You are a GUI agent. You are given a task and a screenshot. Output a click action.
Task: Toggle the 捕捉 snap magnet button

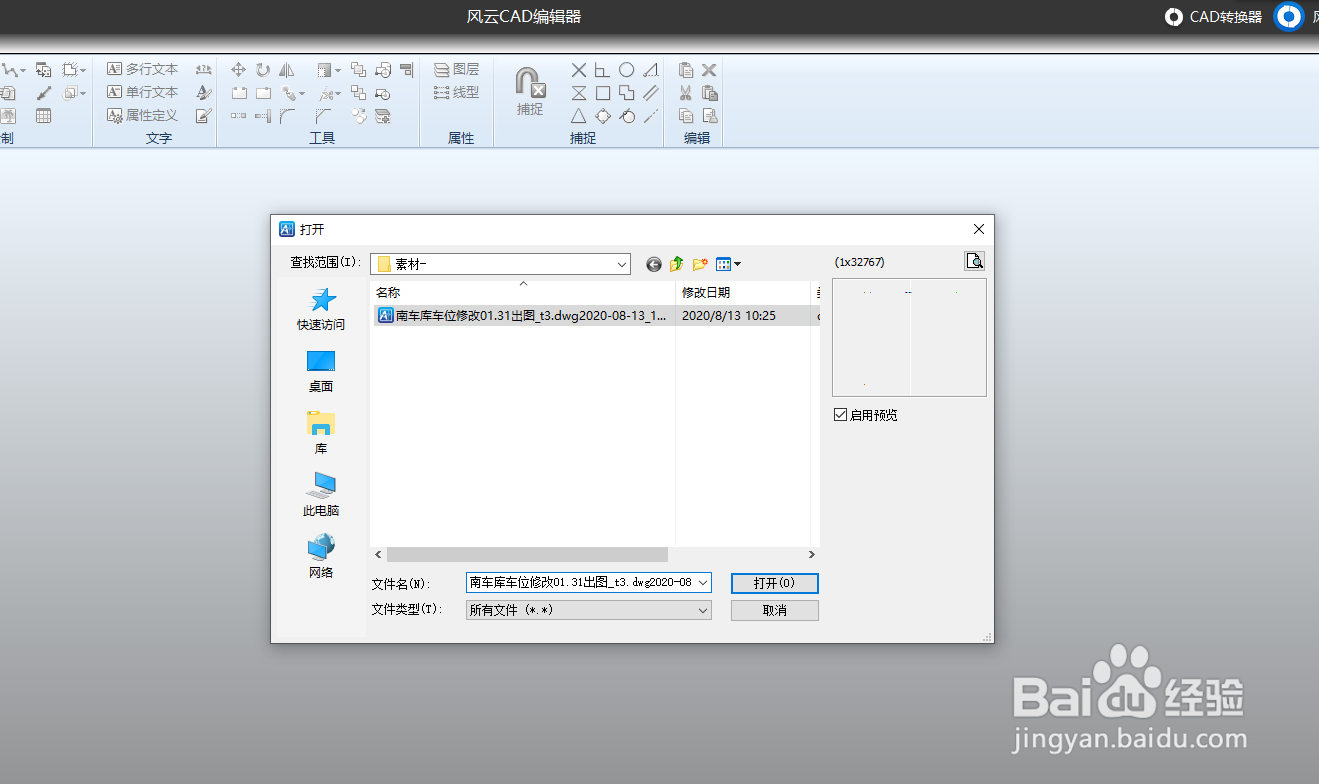tap(530, 91)
